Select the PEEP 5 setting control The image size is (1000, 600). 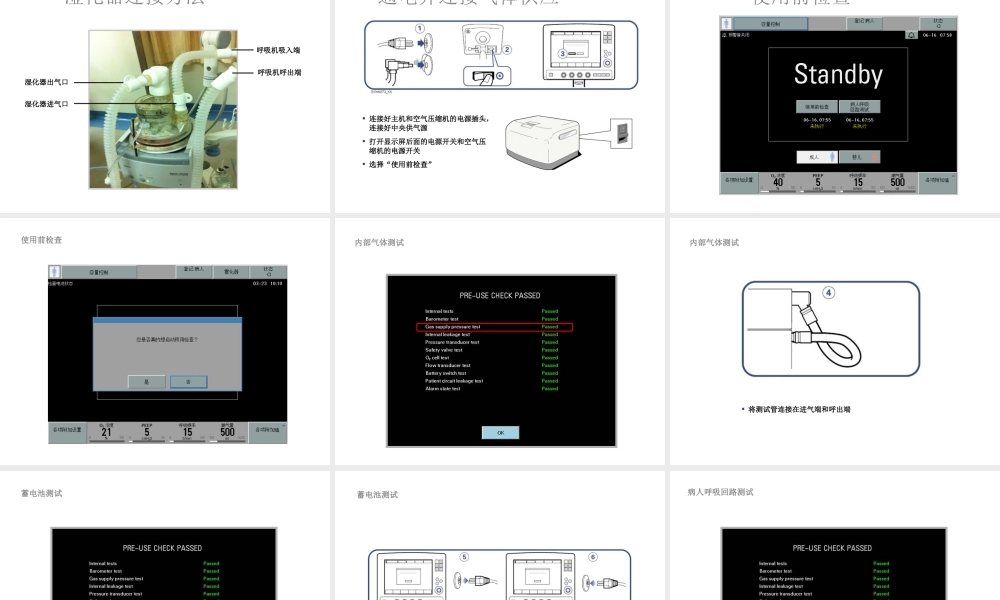pyautogui.click(x=818, y=181)
